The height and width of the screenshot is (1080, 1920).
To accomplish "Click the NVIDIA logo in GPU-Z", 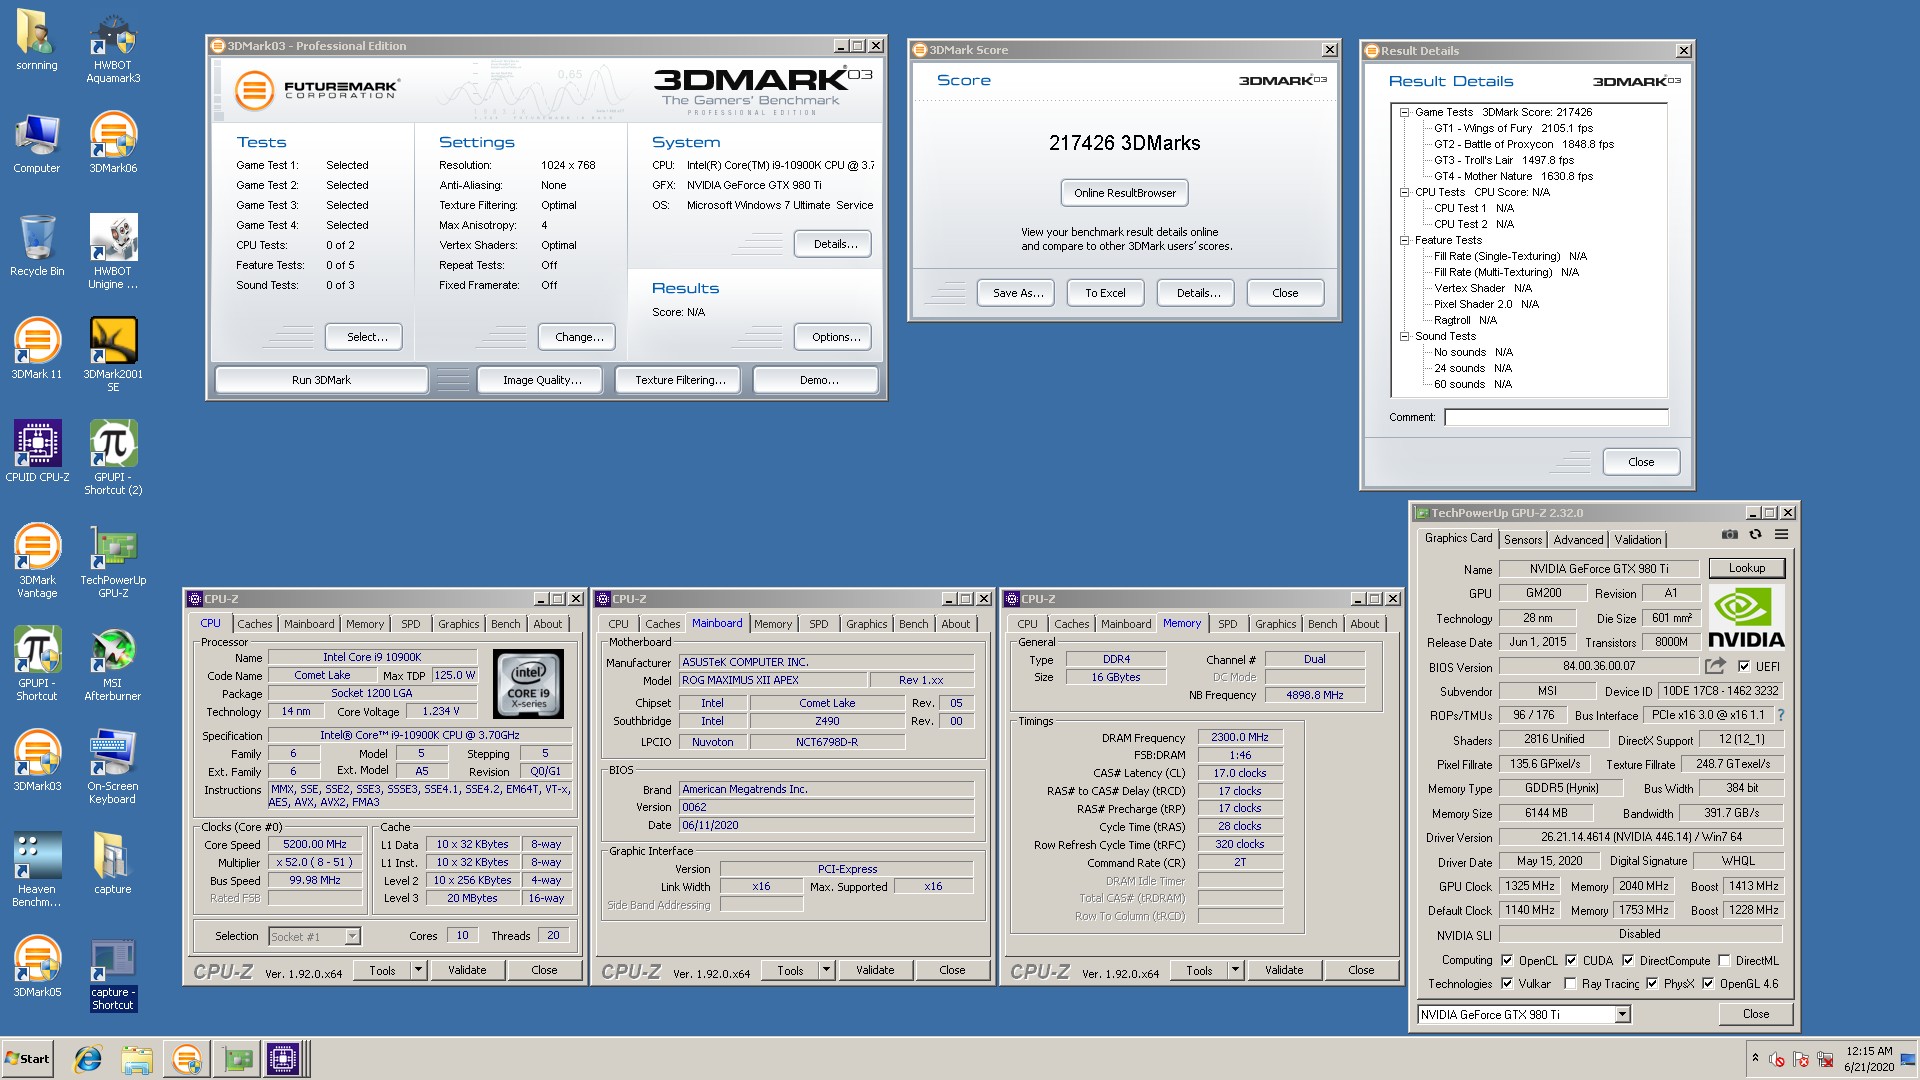I will pyautogui.click(x=1746, y=617).
